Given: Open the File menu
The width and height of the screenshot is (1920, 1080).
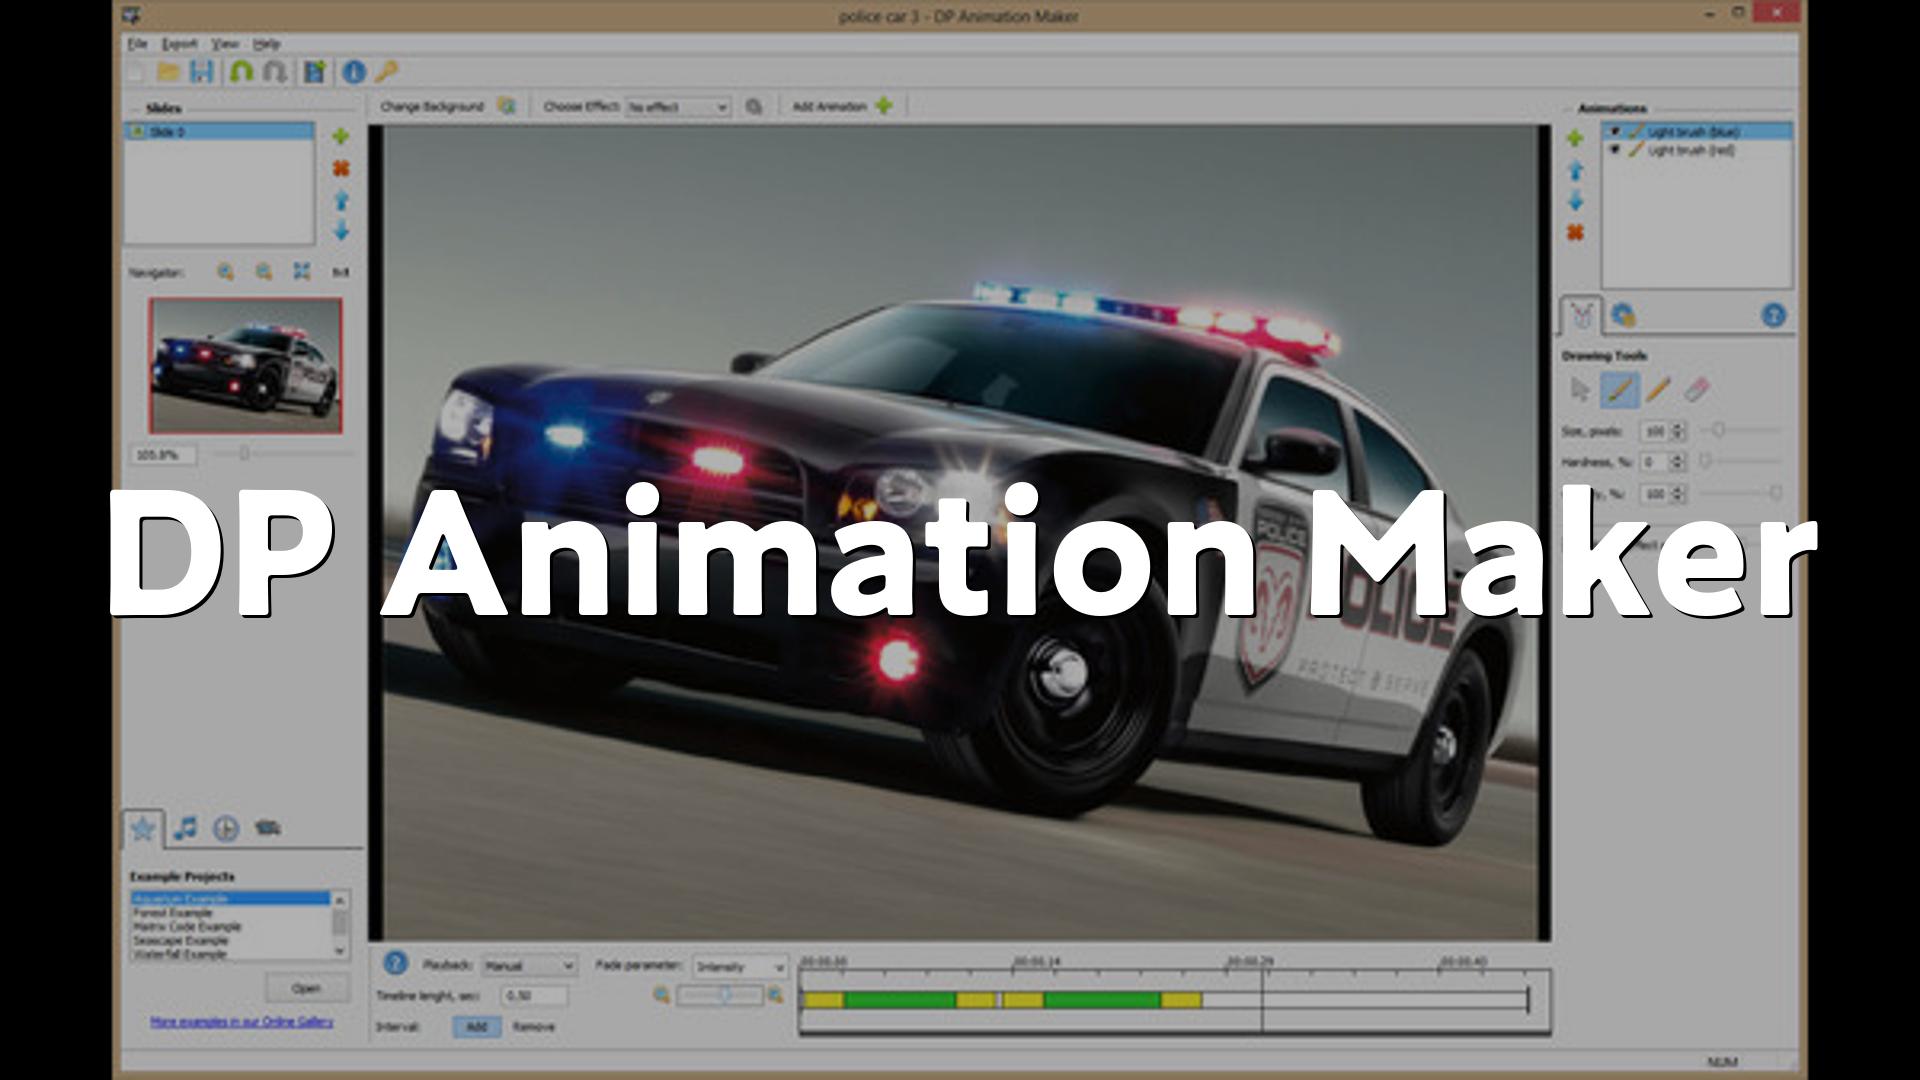Looking at the screenshot, I should coord(137,44).
